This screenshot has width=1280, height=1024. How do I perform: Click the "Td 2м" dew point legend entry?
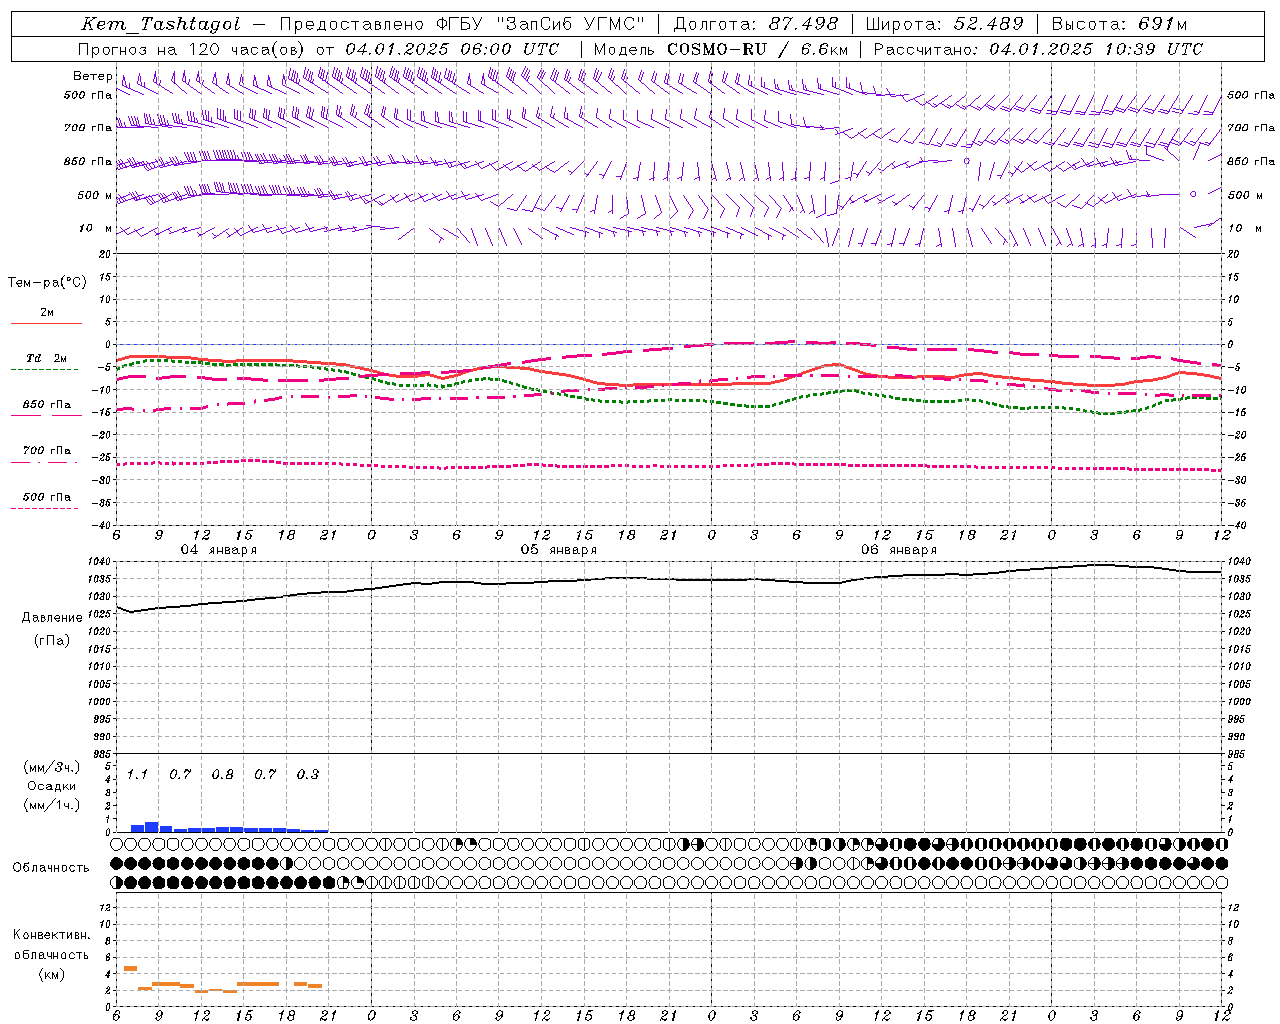point(46,358)
